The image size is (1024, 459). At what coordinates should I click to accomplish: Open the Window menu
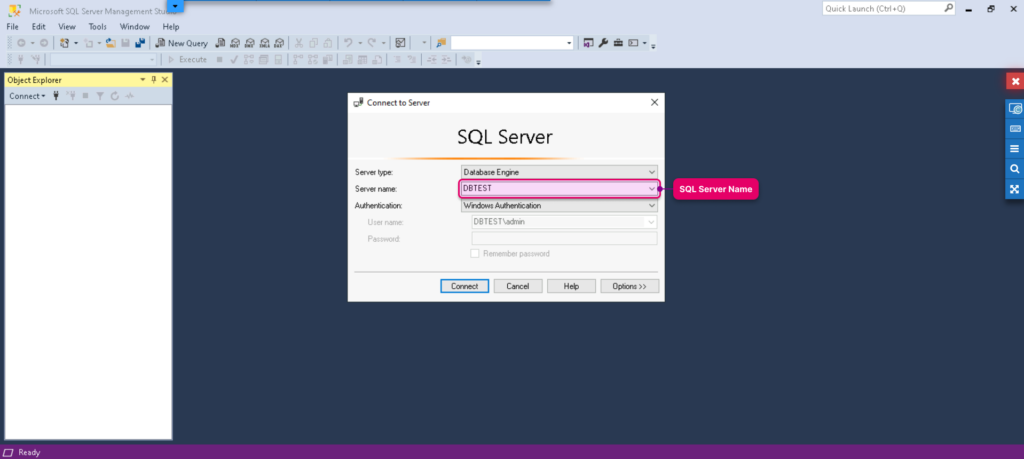pos(135,27)
